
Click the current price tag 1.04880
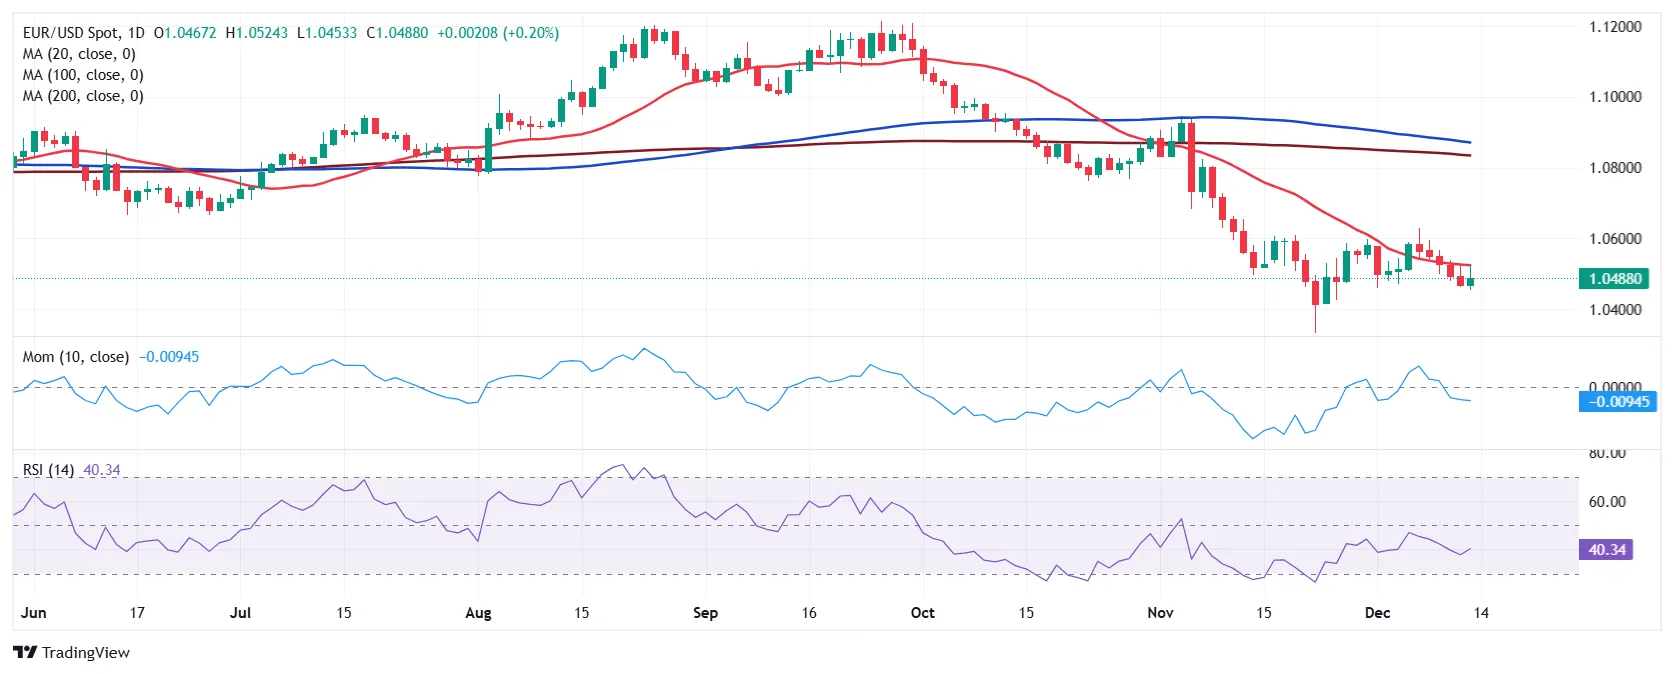[1613, 279]
